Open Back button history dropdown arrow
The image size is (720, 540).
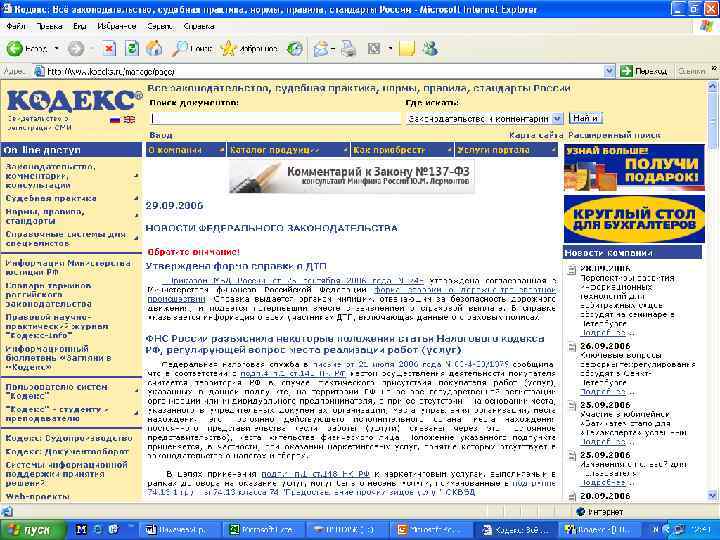coord(56,48)
